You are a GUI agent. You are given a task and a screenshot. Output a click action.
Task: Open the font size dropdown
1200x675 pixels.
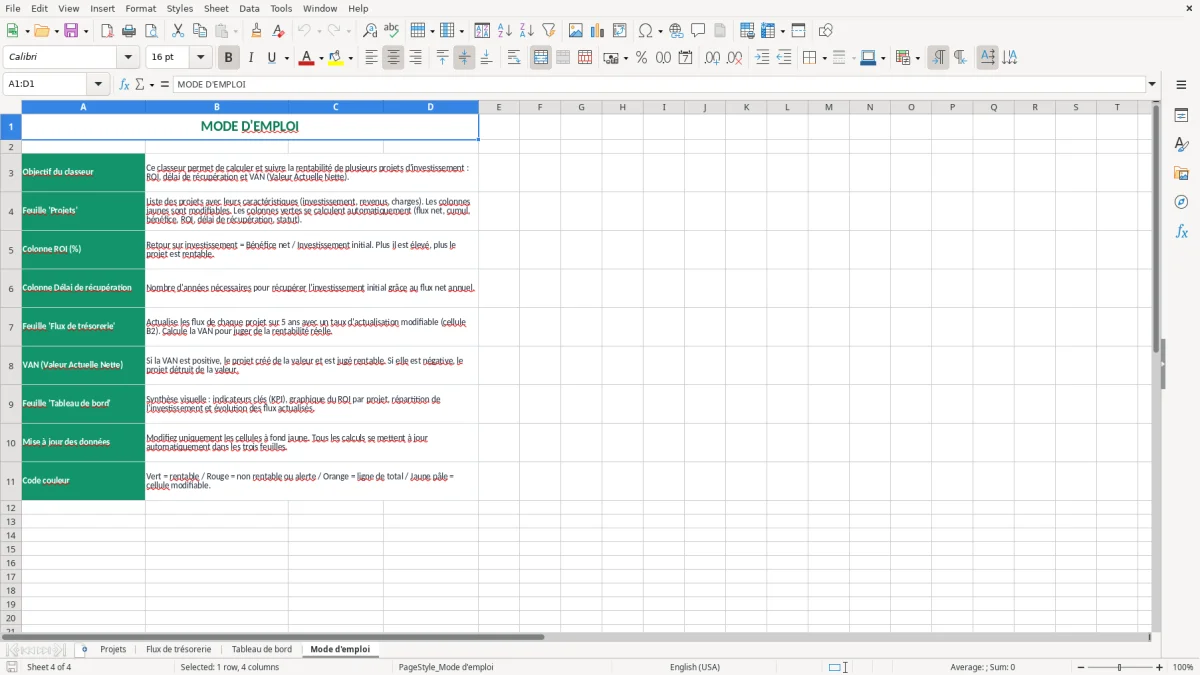(201, 58)
